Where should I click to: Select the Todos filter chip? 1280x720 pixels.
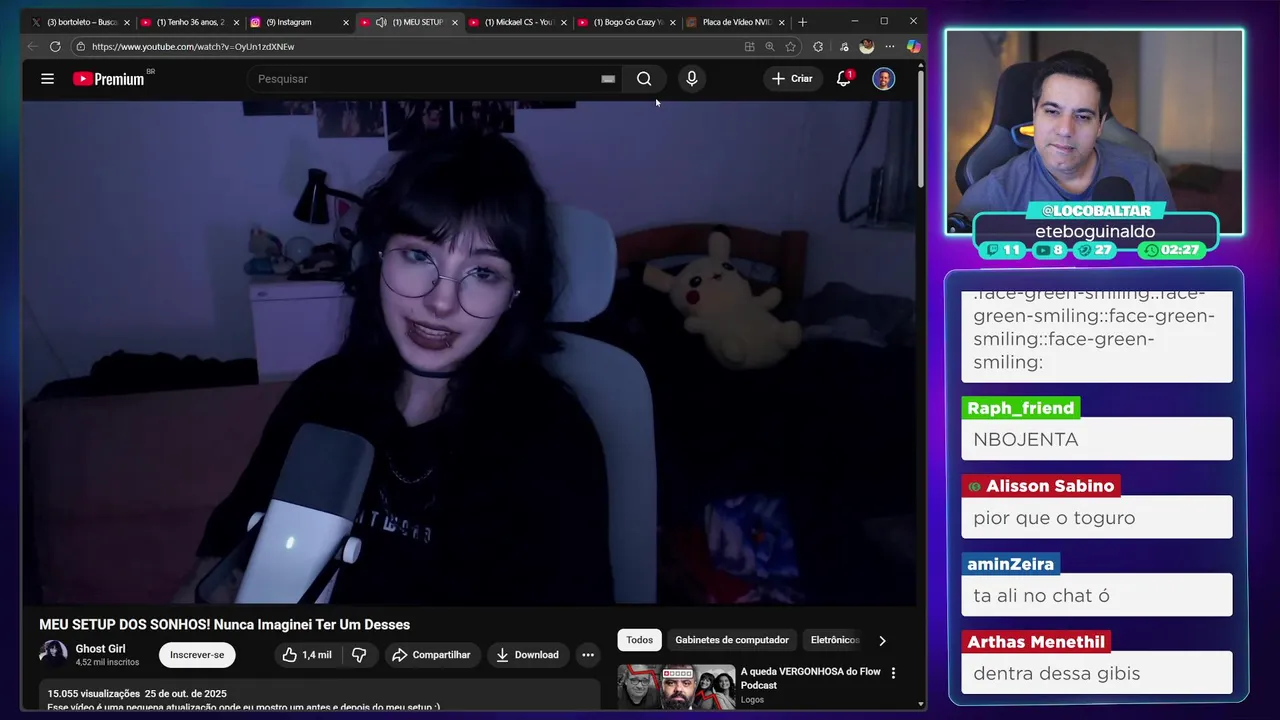point(639,640)
